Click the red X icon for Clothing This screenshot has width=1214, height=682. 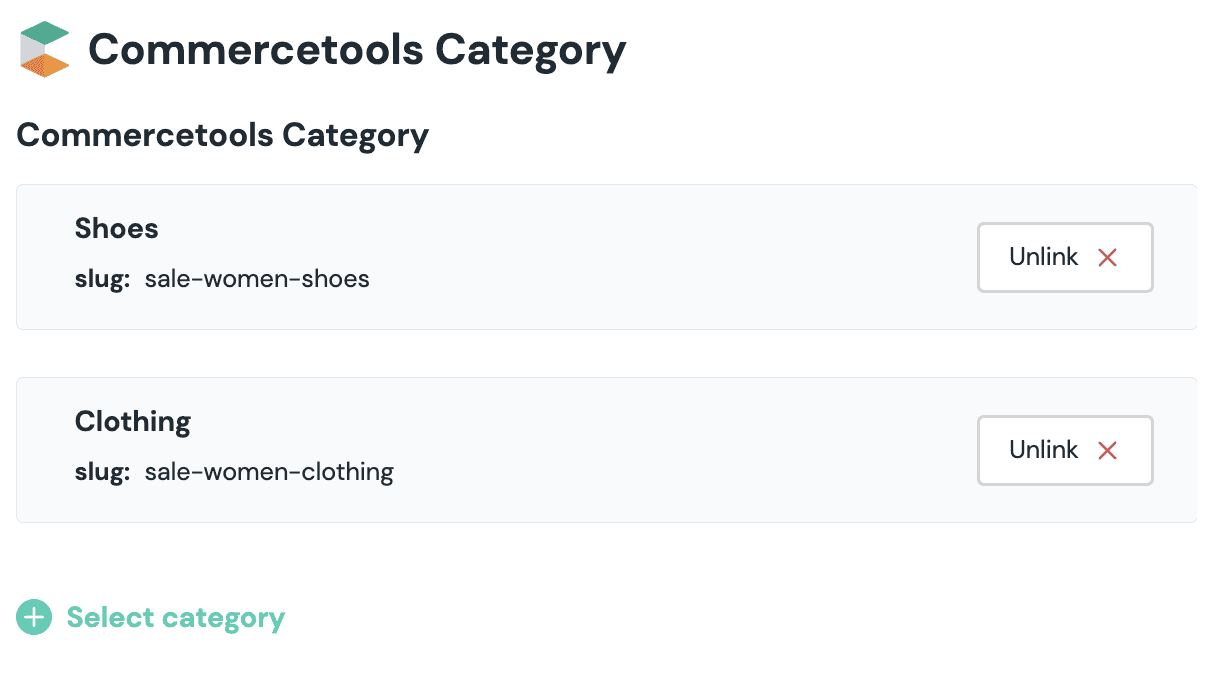(x=1107, y=451)
